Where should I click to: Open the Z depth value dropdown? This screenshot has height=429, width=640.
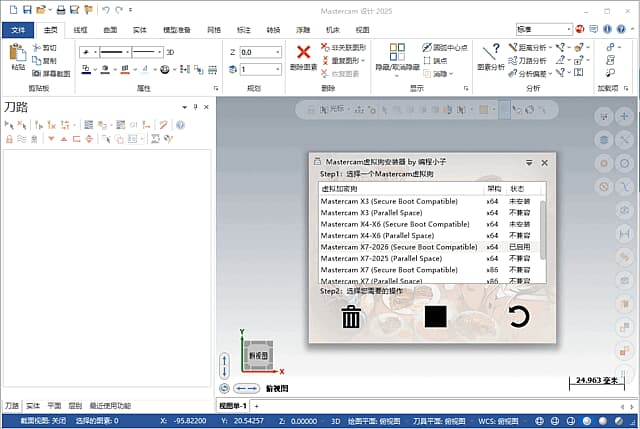277,52
